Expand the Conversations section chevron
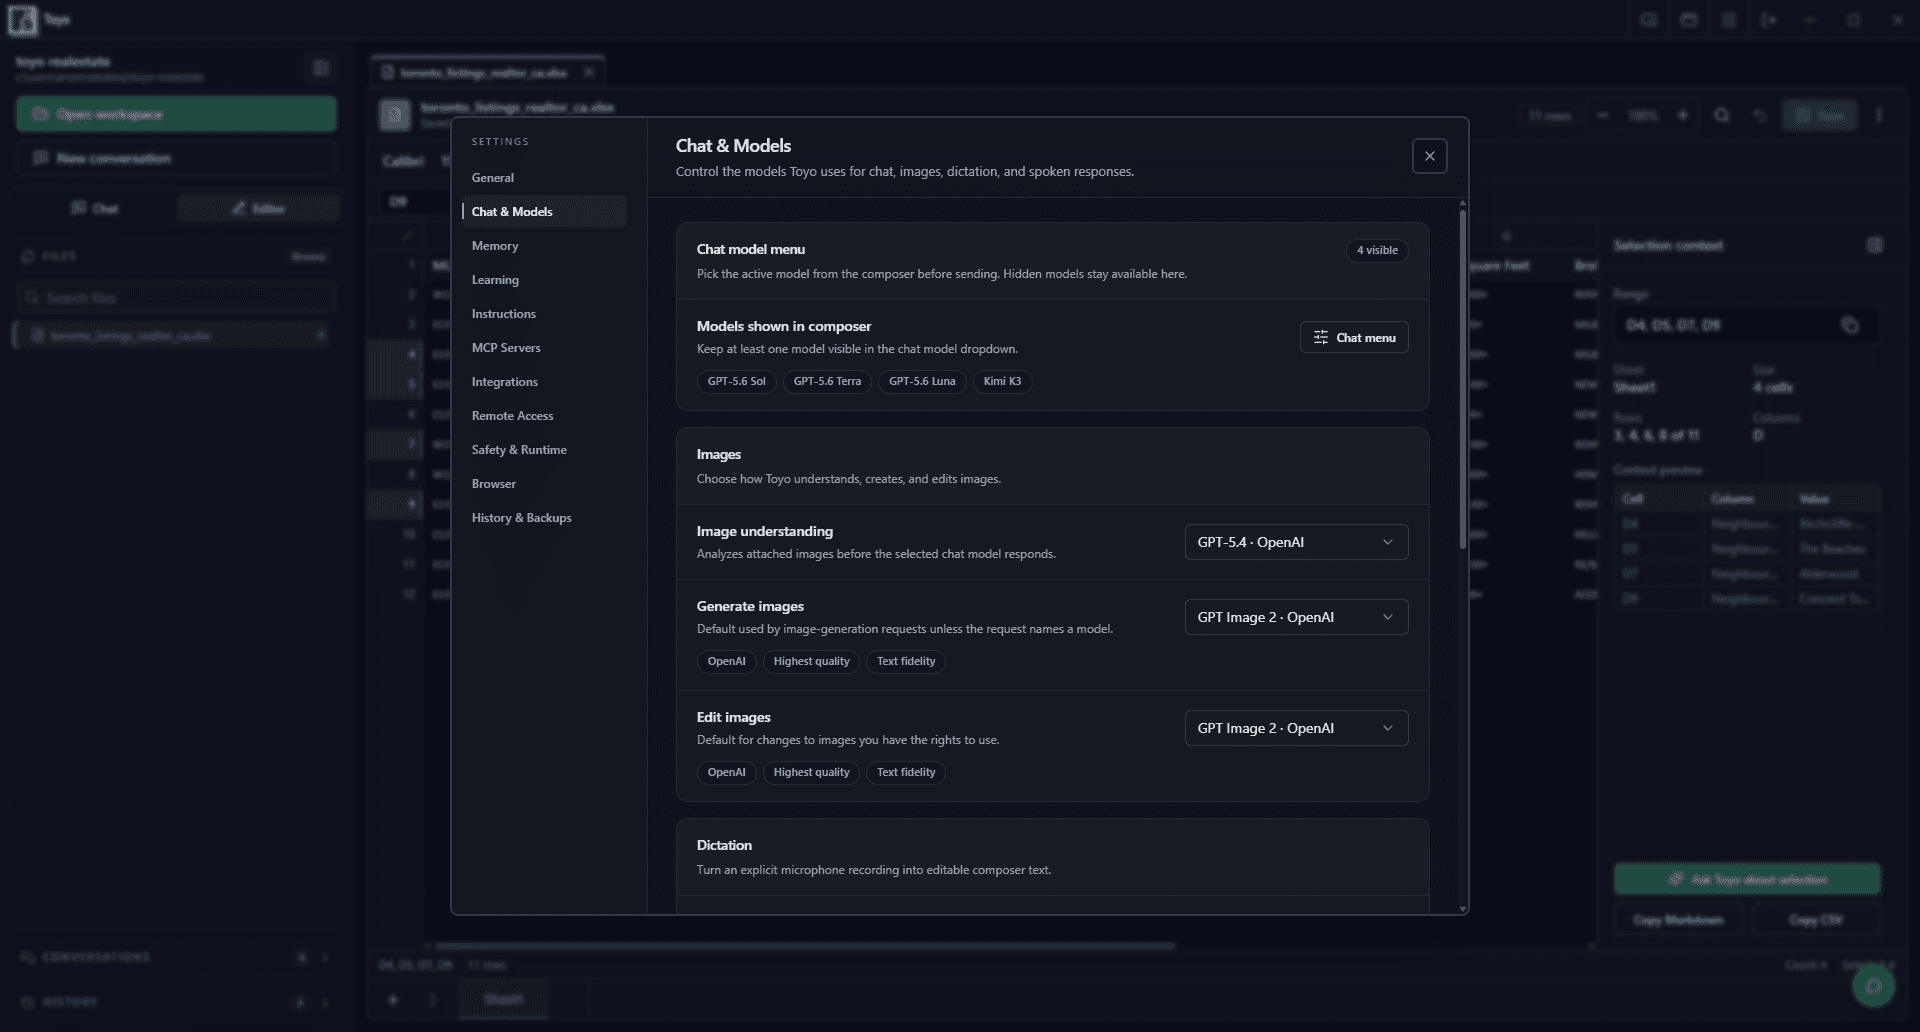 [x=325, y=957]
